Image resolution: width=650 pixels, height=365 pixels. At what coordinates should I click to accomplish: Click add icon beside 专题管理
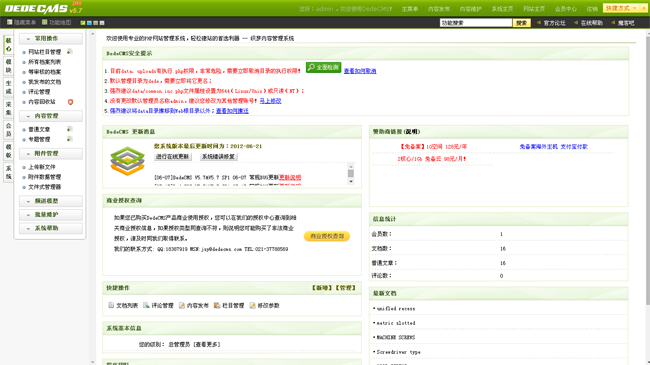70,139
